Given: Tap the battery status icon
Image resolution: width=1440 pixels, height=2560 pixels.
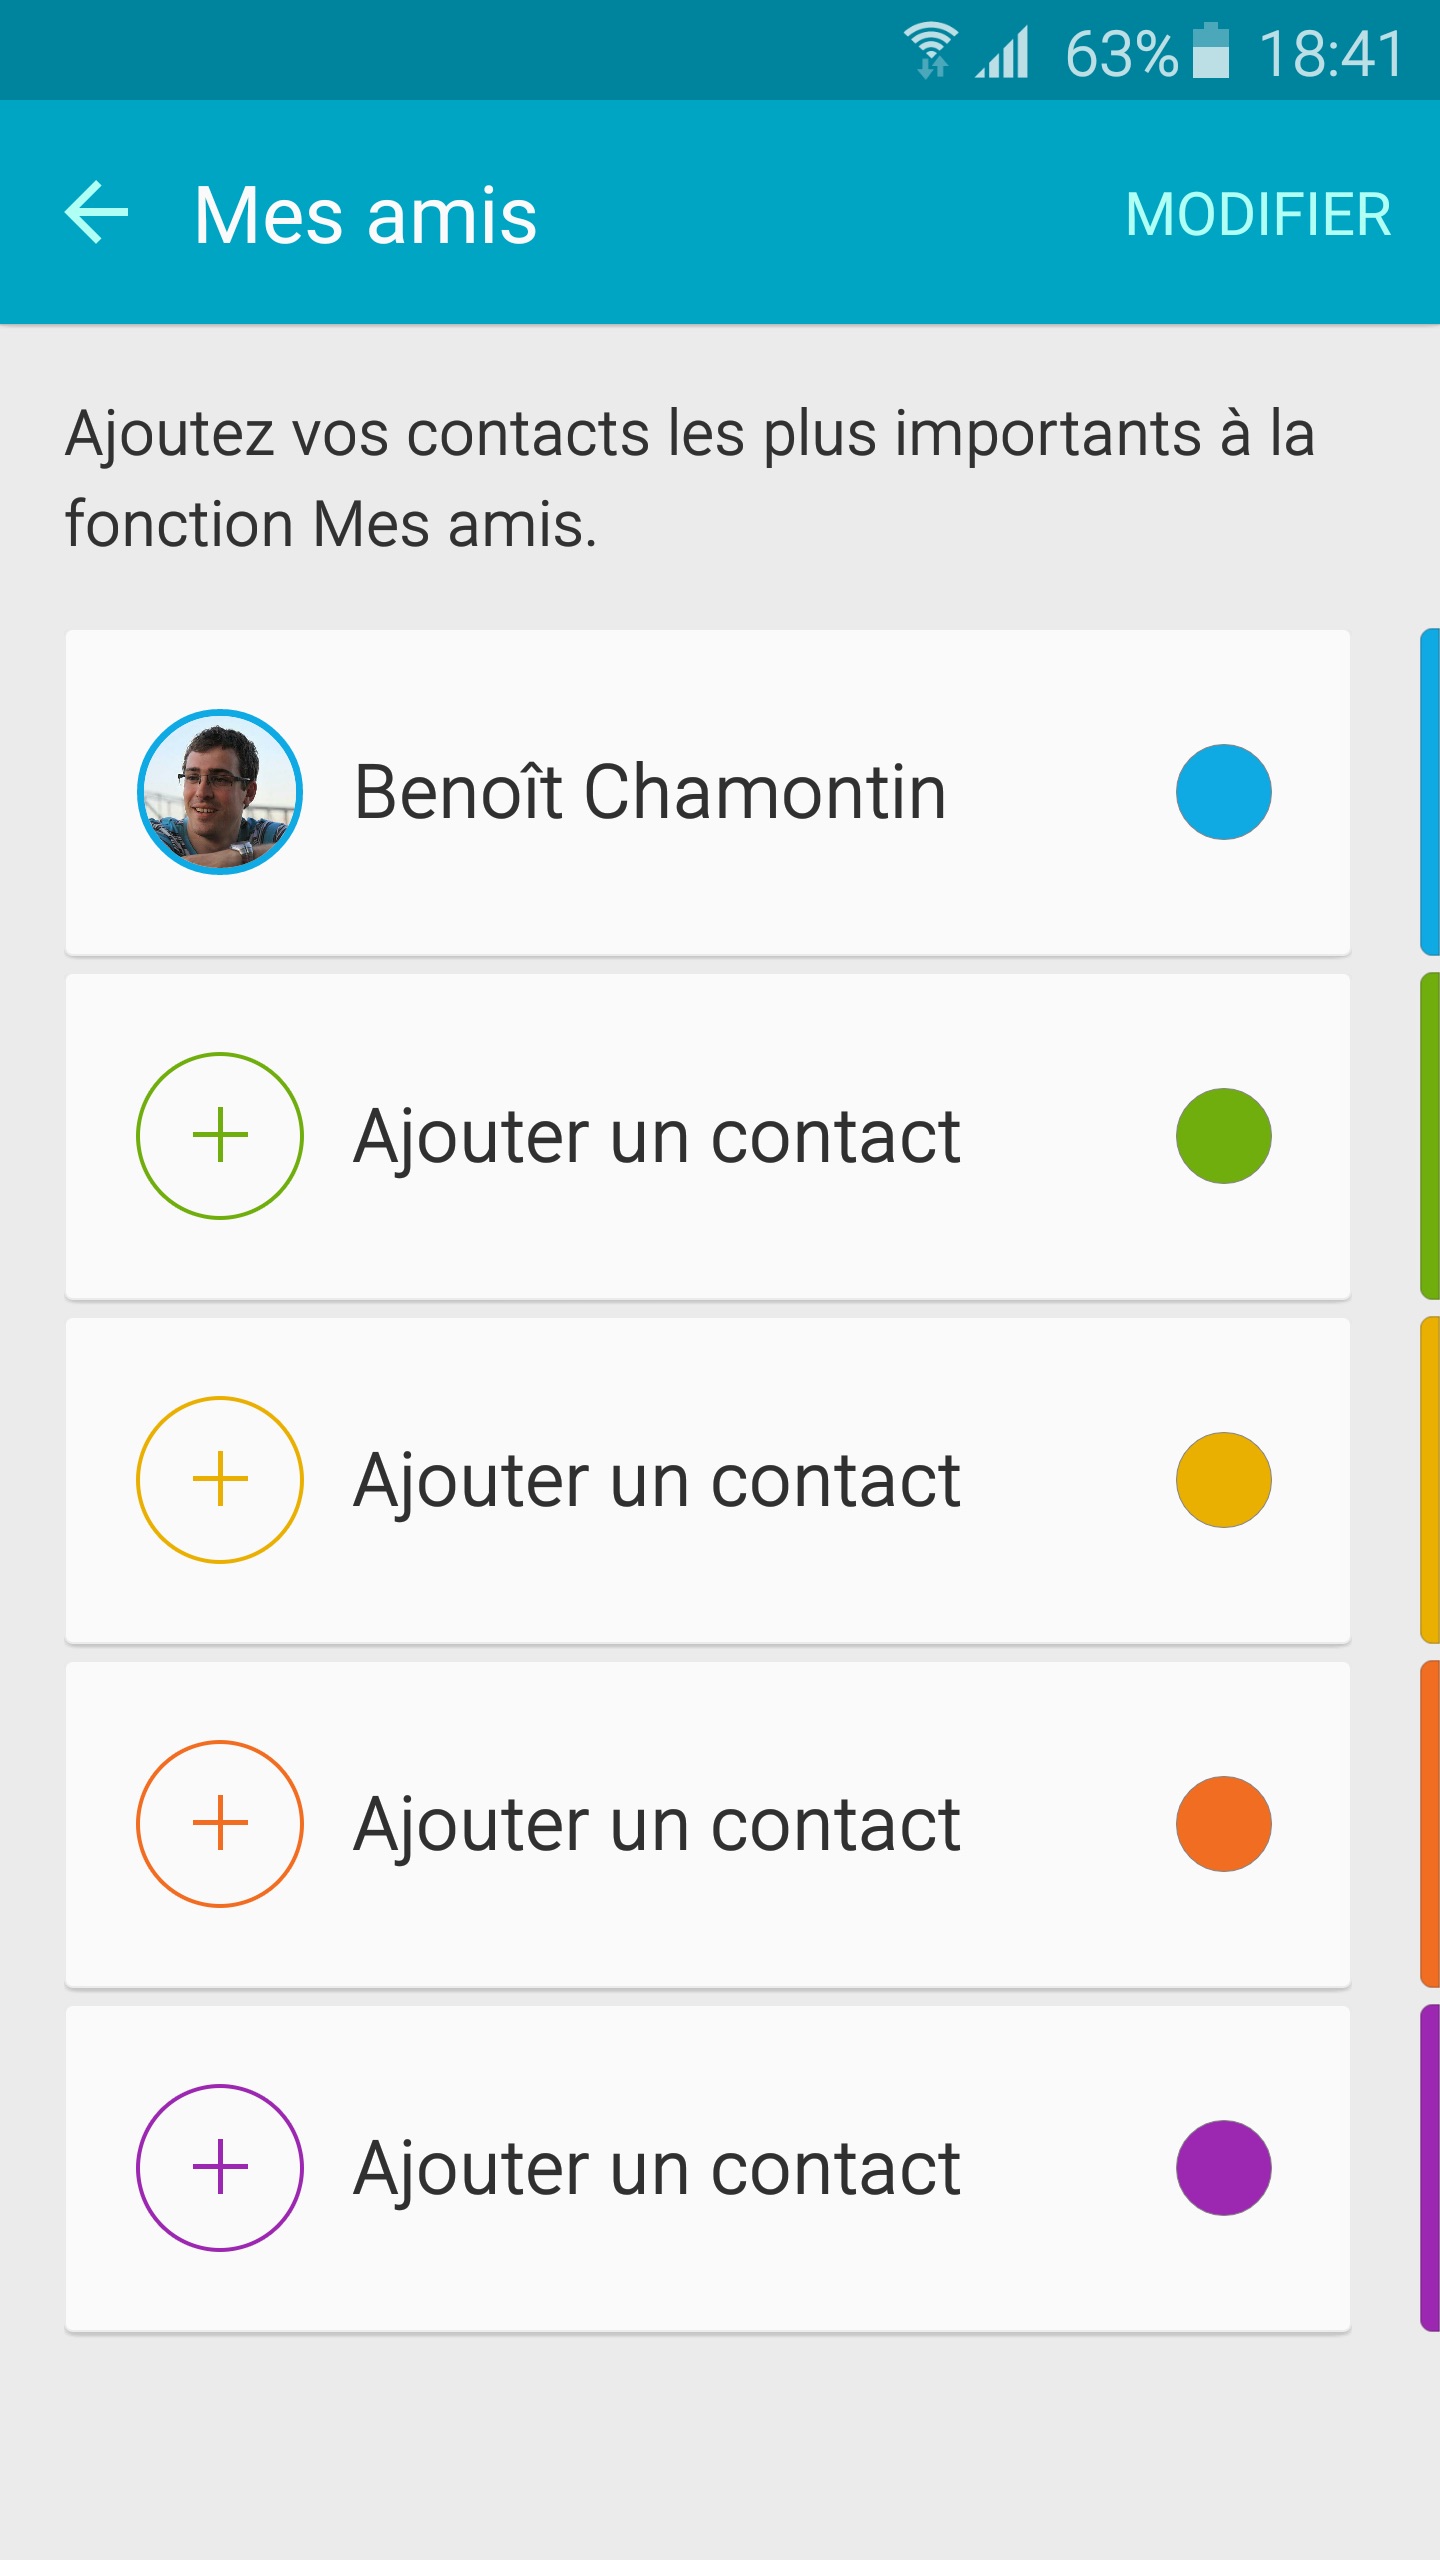Looking at the screenshot, I should coord(1211,51).
